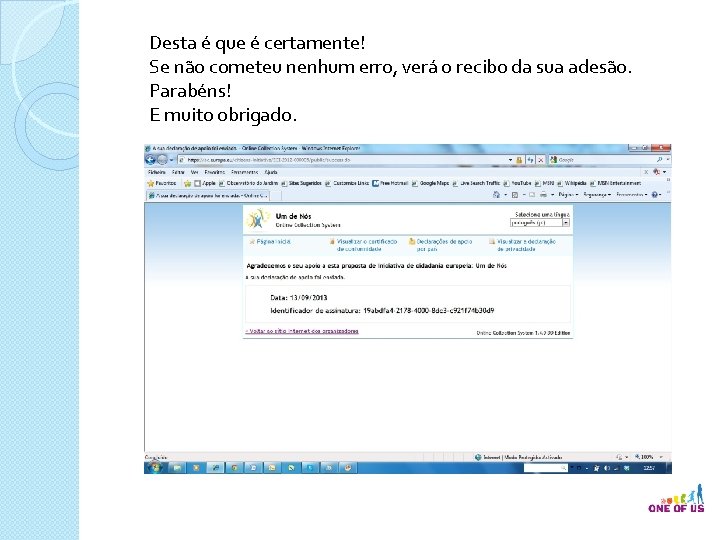Open the Favoritos star button on favorites bar
The width and height of the screenshot is (720, 540).
162,183
